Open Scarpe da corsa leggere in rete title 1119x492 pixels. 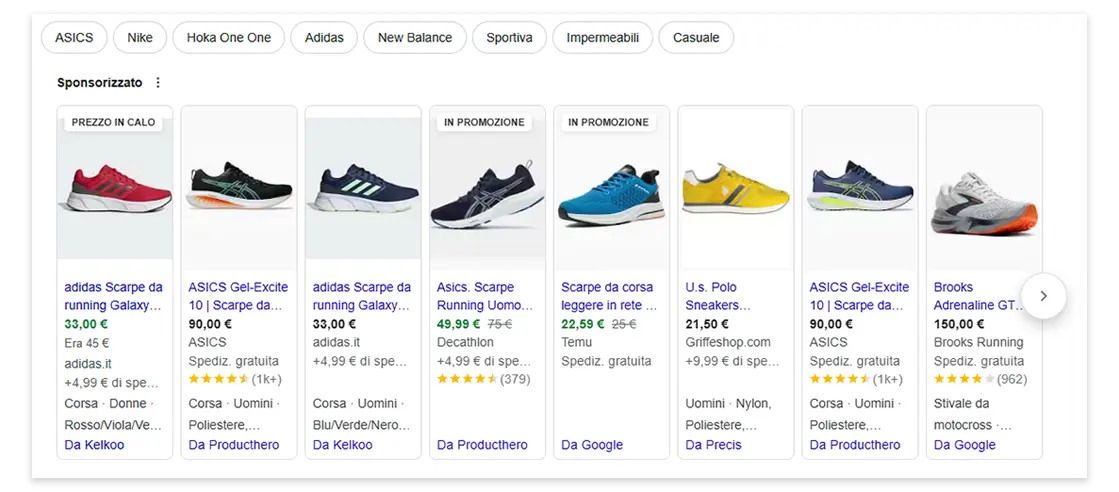(x=609, y=296)
